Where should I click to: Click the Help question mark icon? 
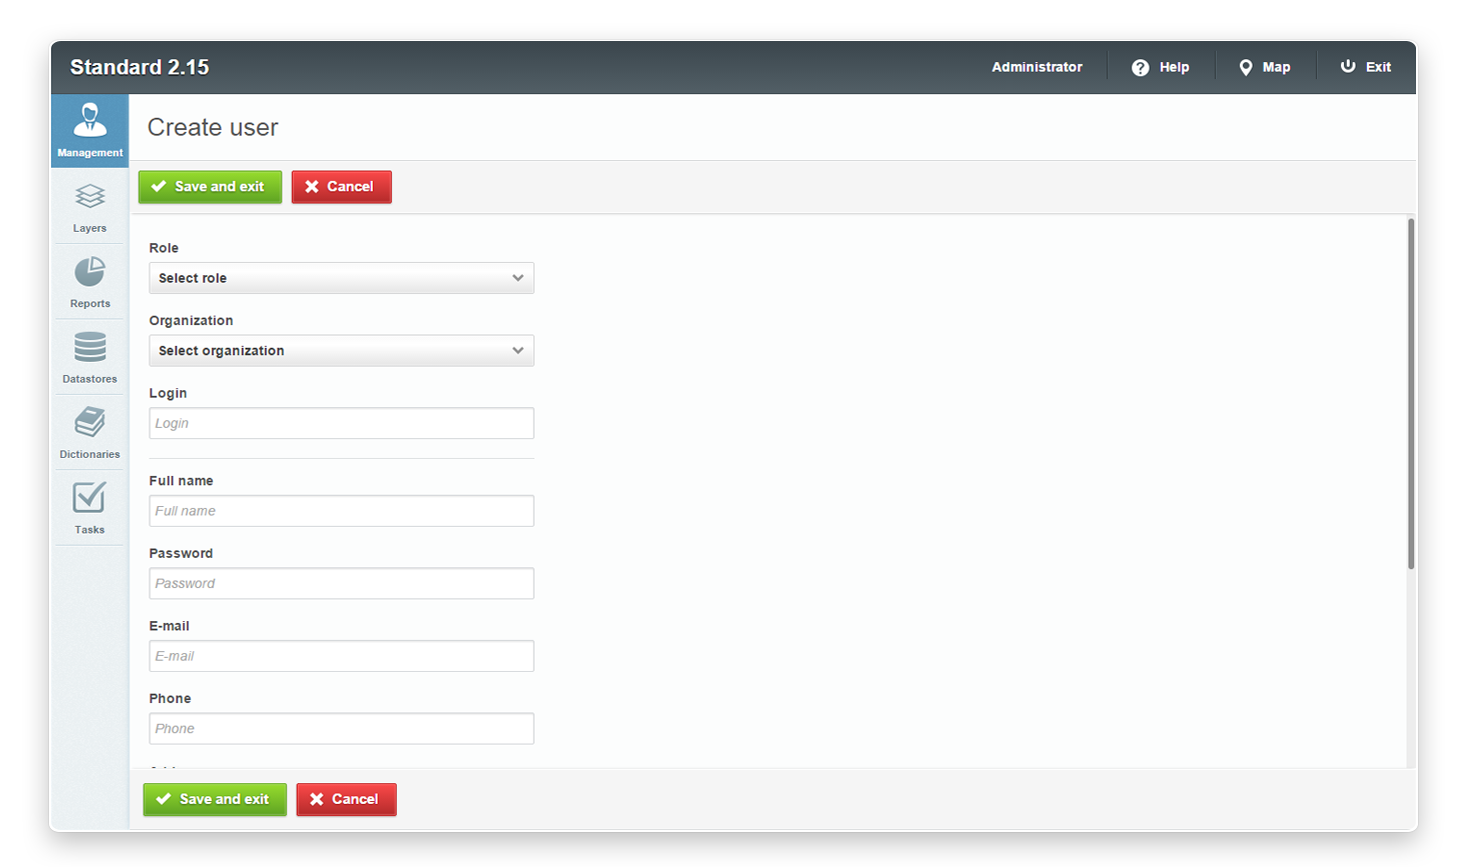point(1140,67)
